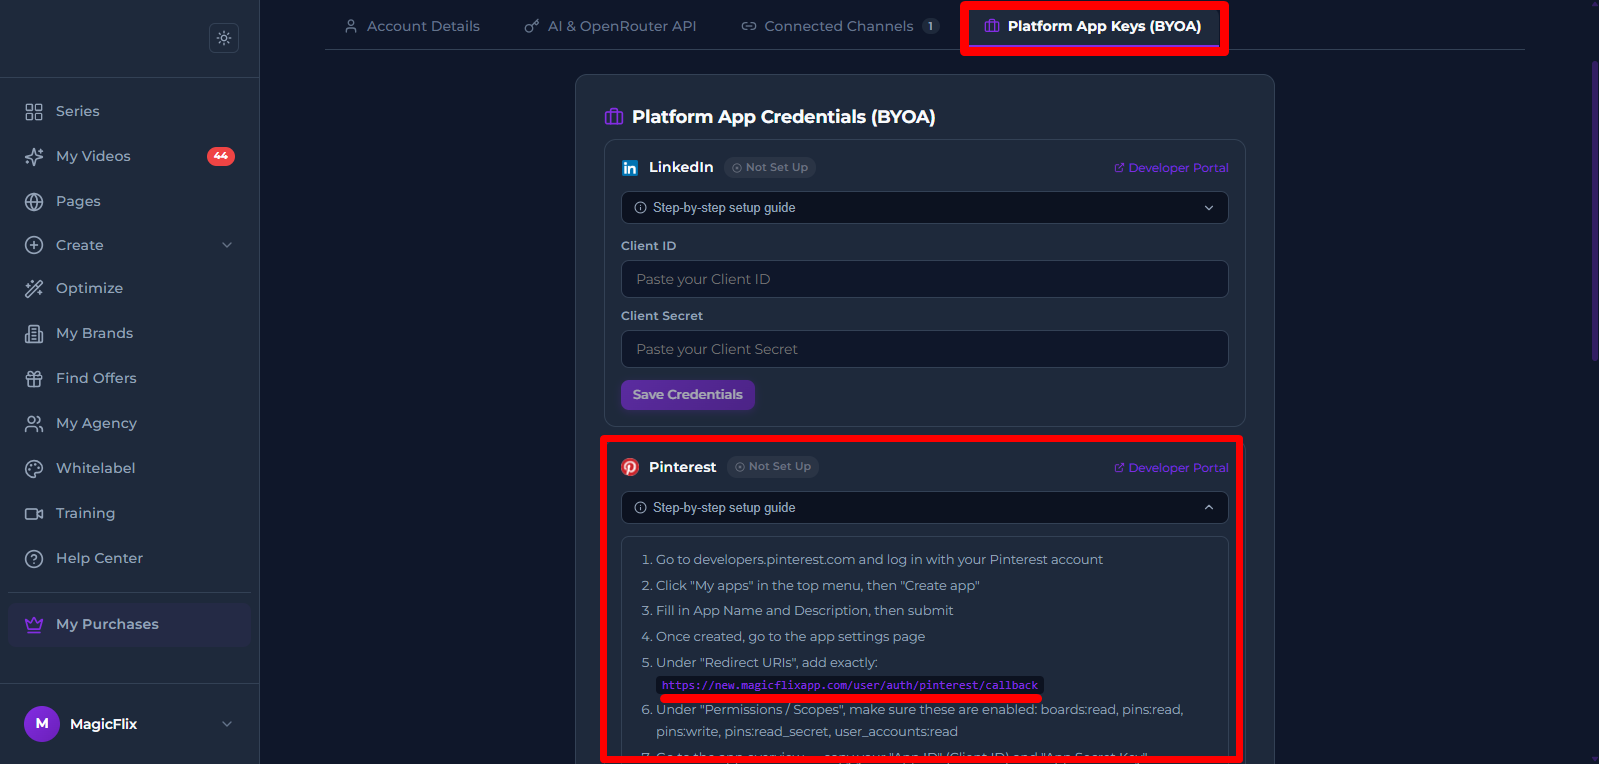This screenshot has width=1599, height=764.
Task: Open the Pinterest Developer Portal link
Action: tap(1171, 468)
